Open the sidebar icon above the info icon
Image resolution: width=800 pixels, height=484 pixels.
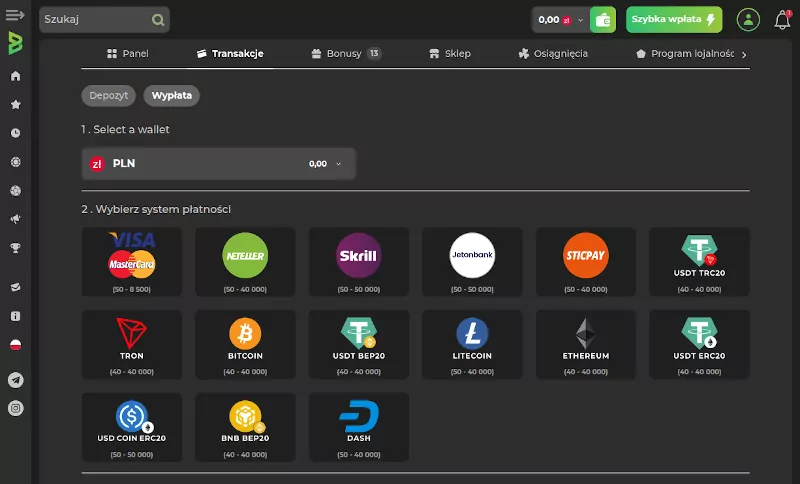(15, 287)
